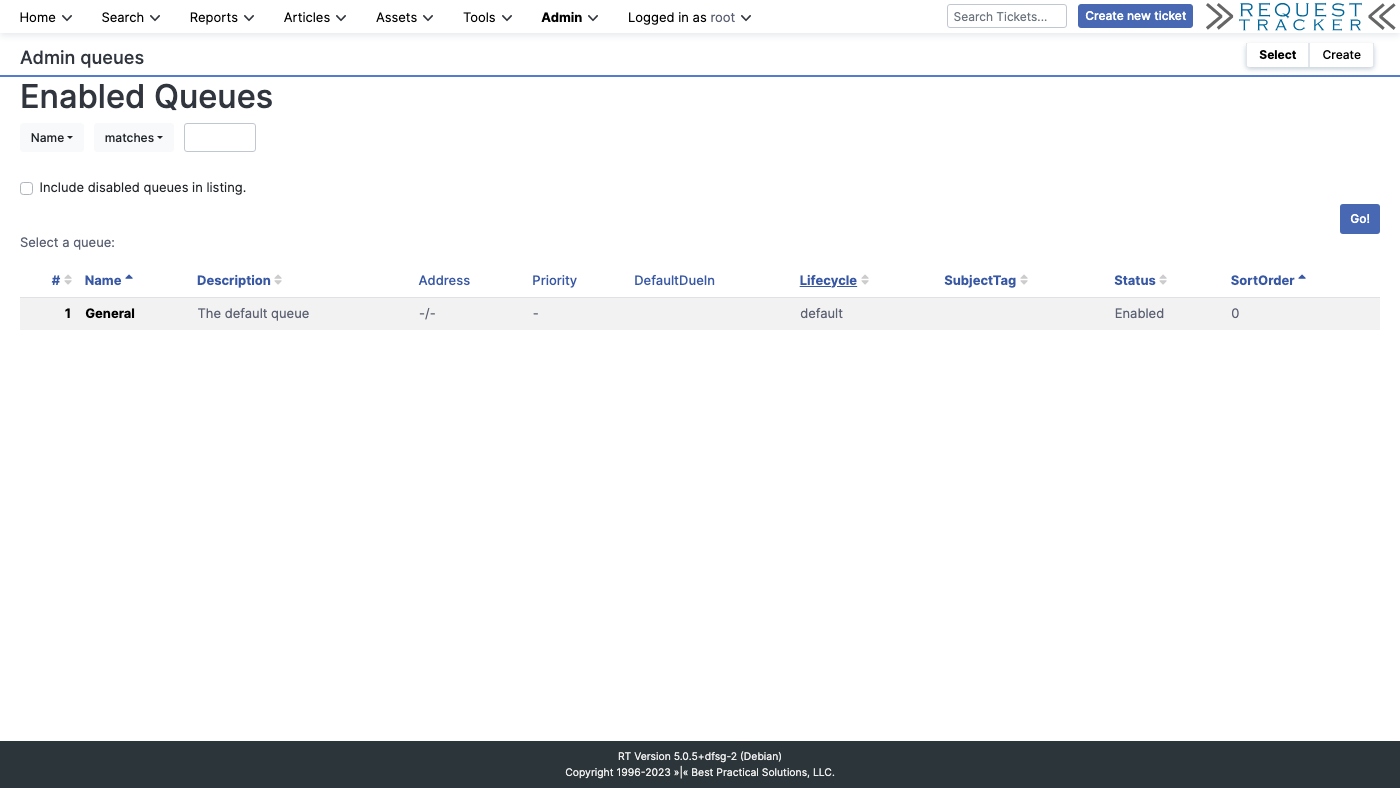Focus the Search Tickets input field
This screenshot has width=1400, height=788.
click(1007, 16)
